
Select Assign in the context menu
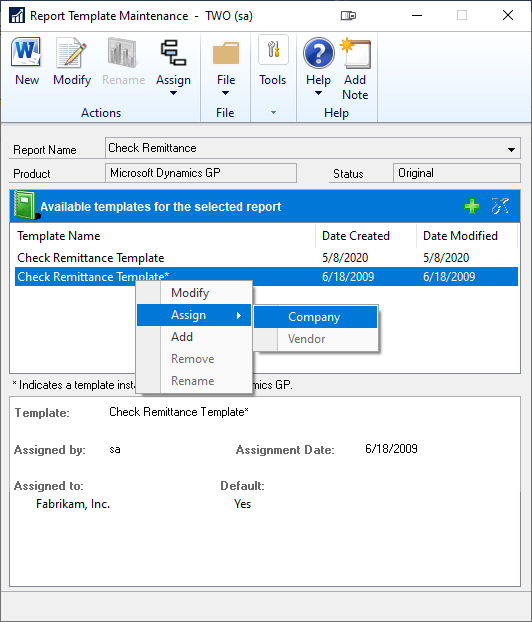194,315
